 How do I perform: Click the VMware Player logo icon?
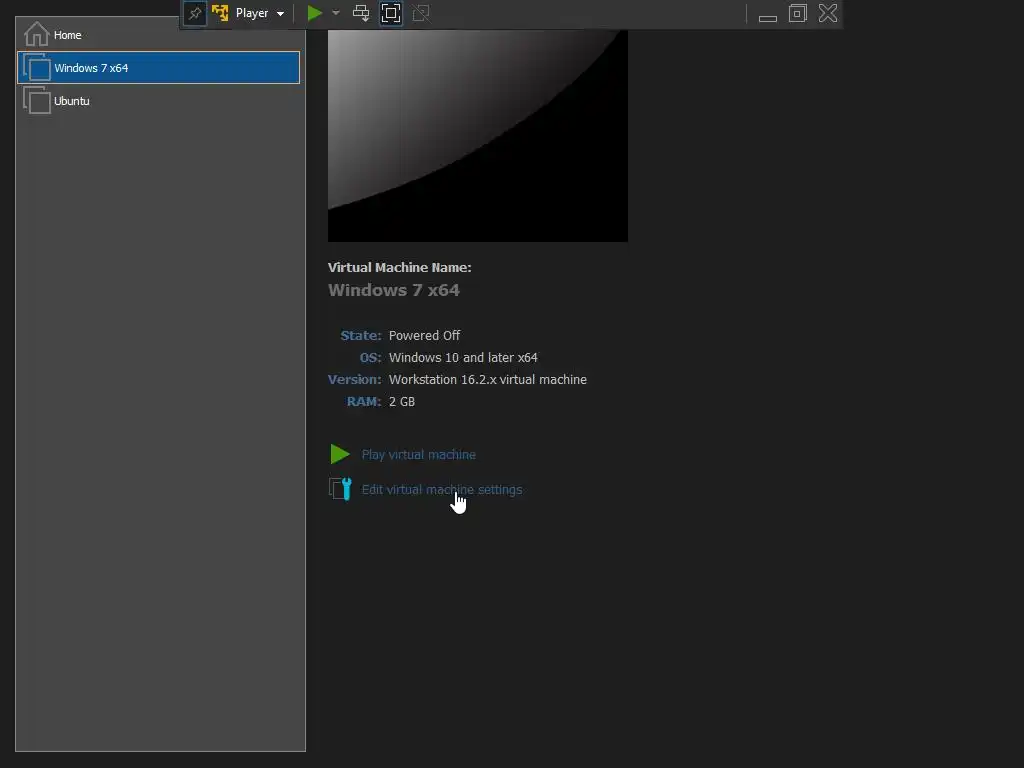pos(220,13)
